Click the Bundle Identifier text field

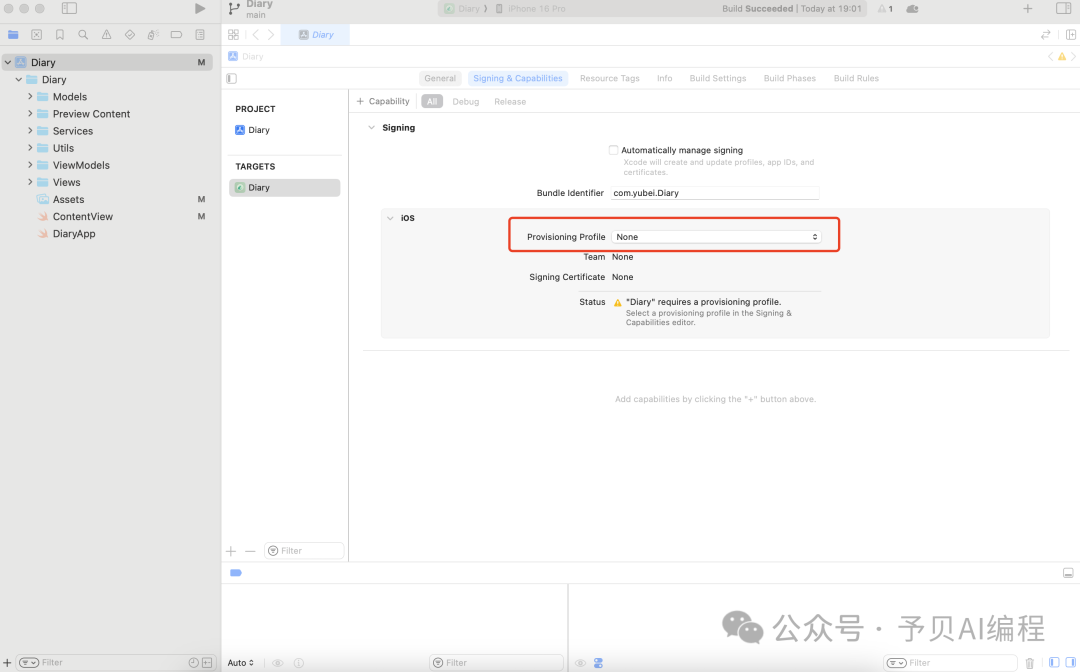click(x=715, y=193)
